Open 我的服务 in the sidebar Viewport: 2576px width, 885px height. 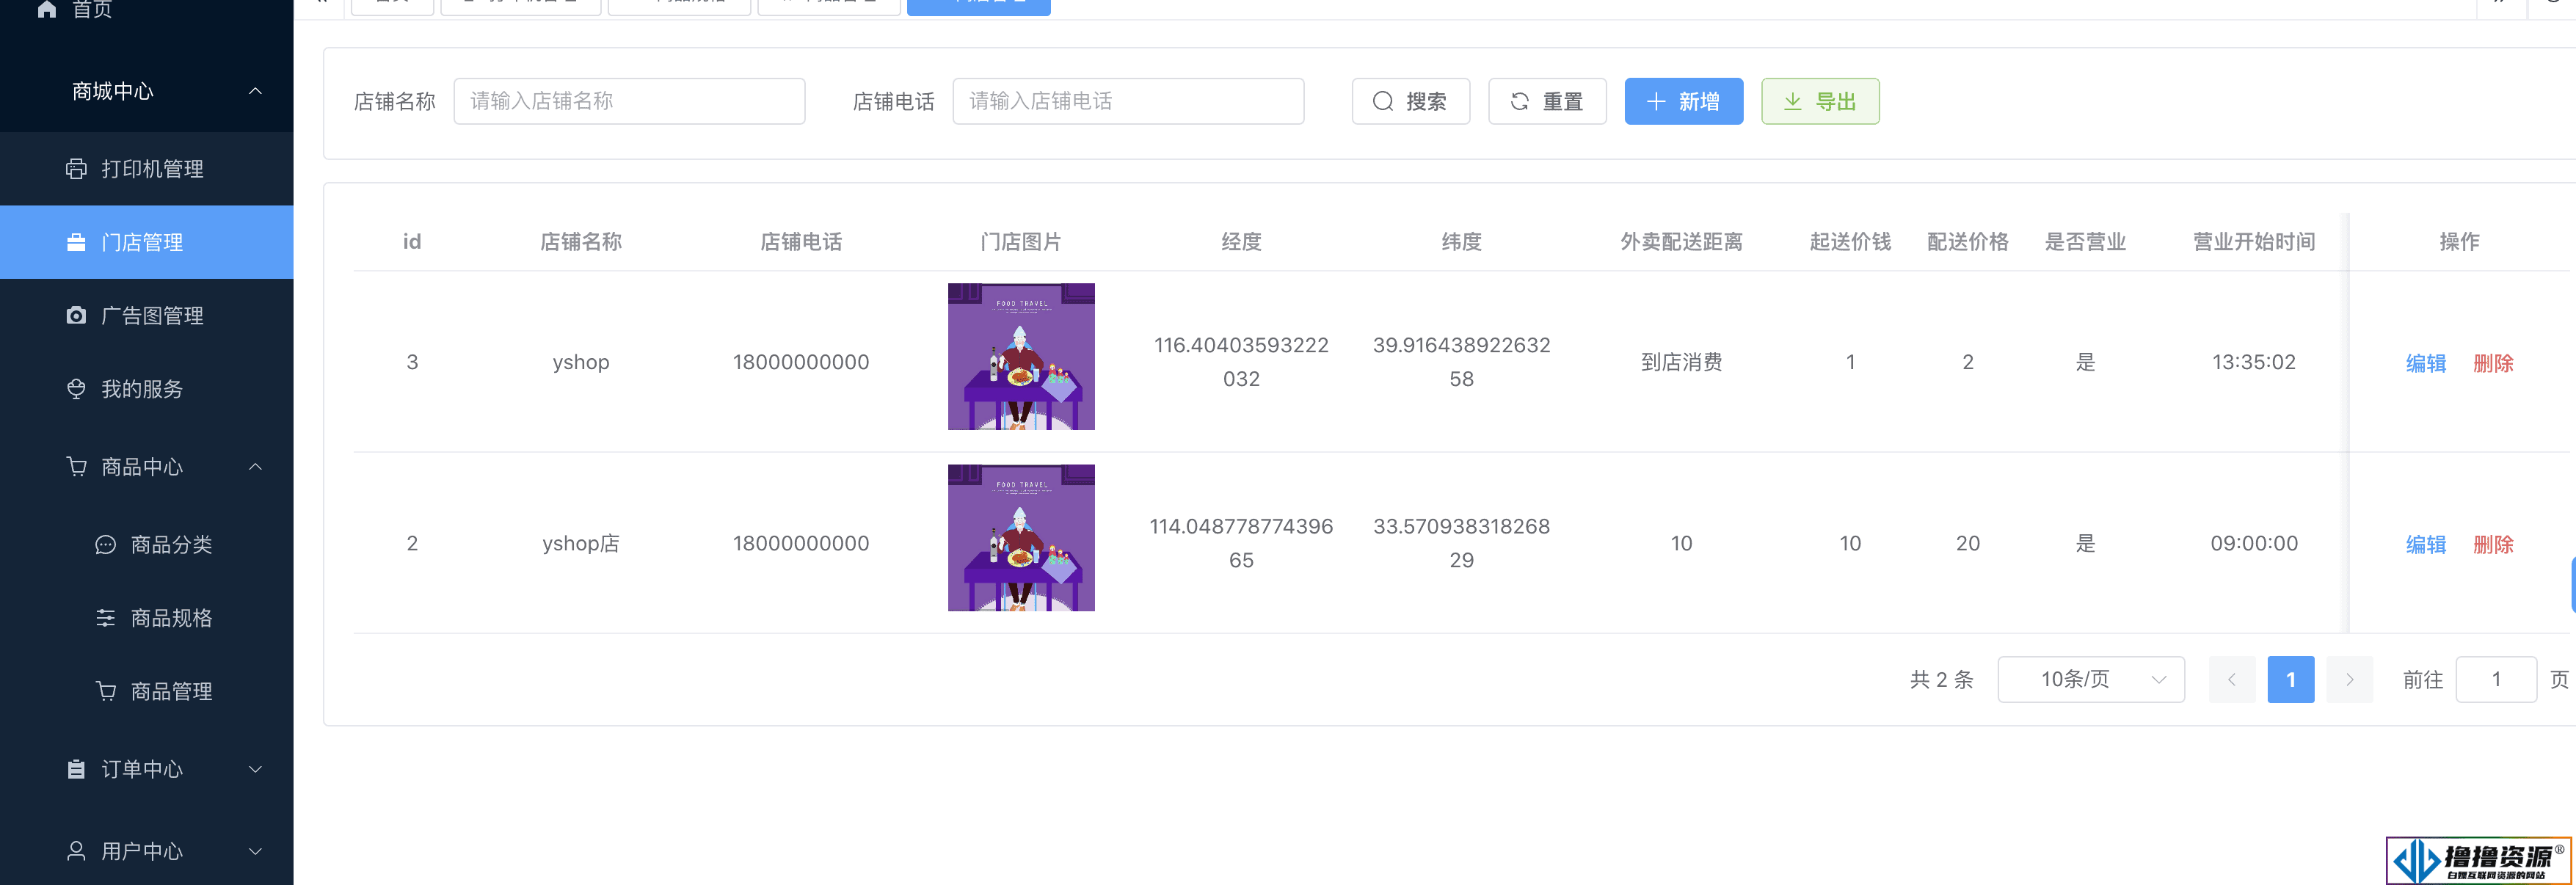point(146,389)
